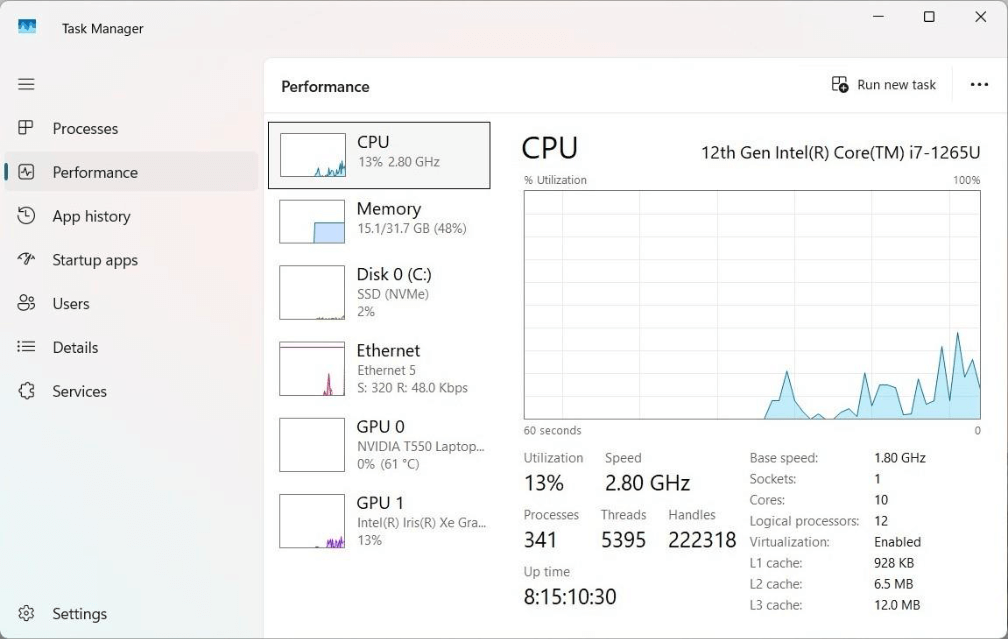Click the Task Manager app icon
The height and width of the screenshot is (639, 1008).
tap(27, 27)
